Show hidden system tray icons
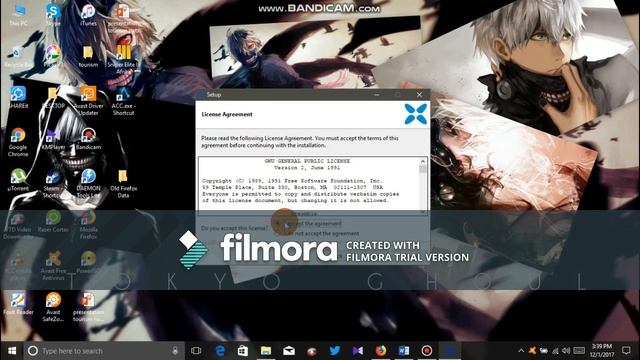The height and width of the screenshot is (360, 640). (x=521, y=351)
